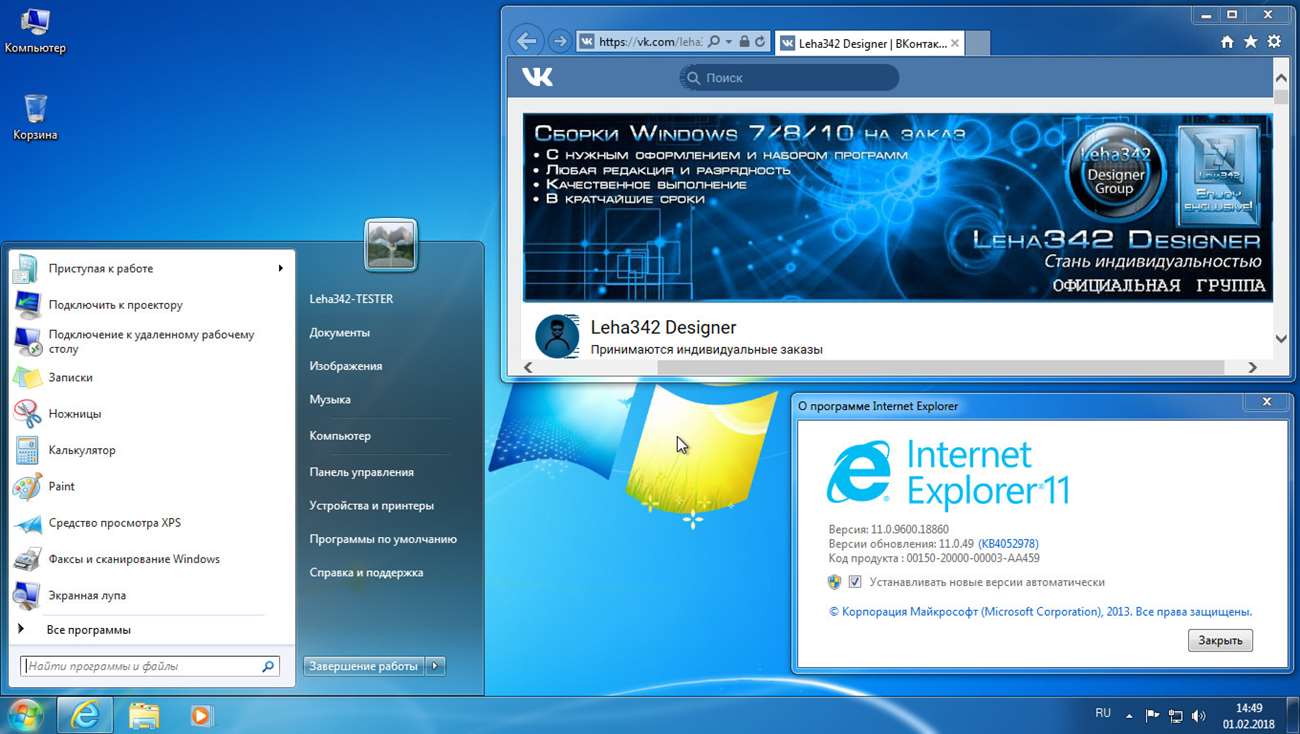Launch Экранная лупа magnifier icon

point(27,595)
